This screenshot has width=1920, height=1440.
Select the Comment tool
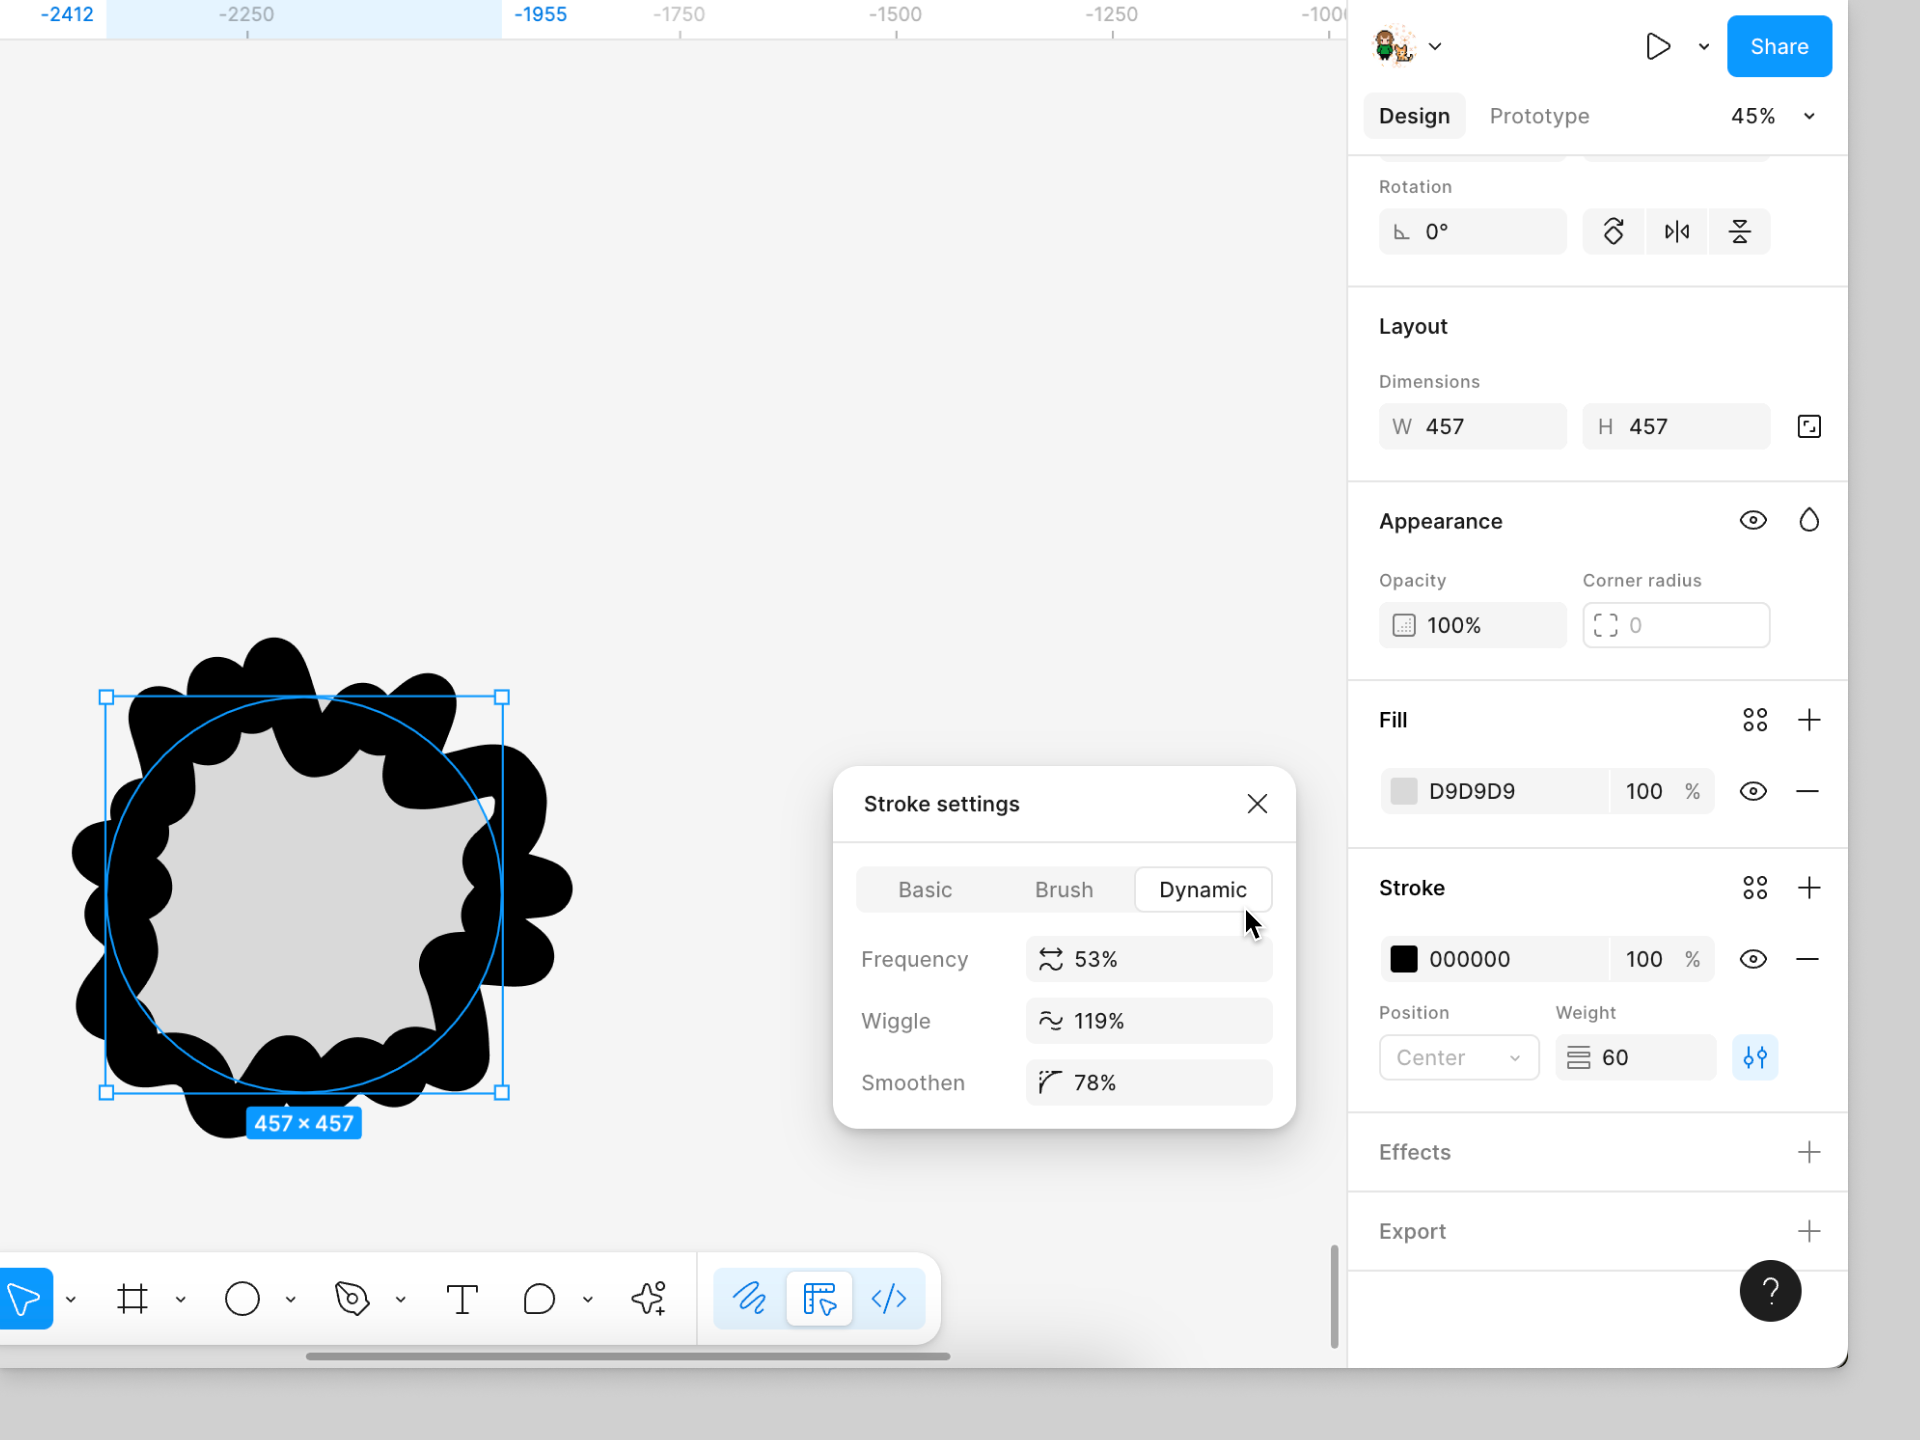[x=539, y=1299]
